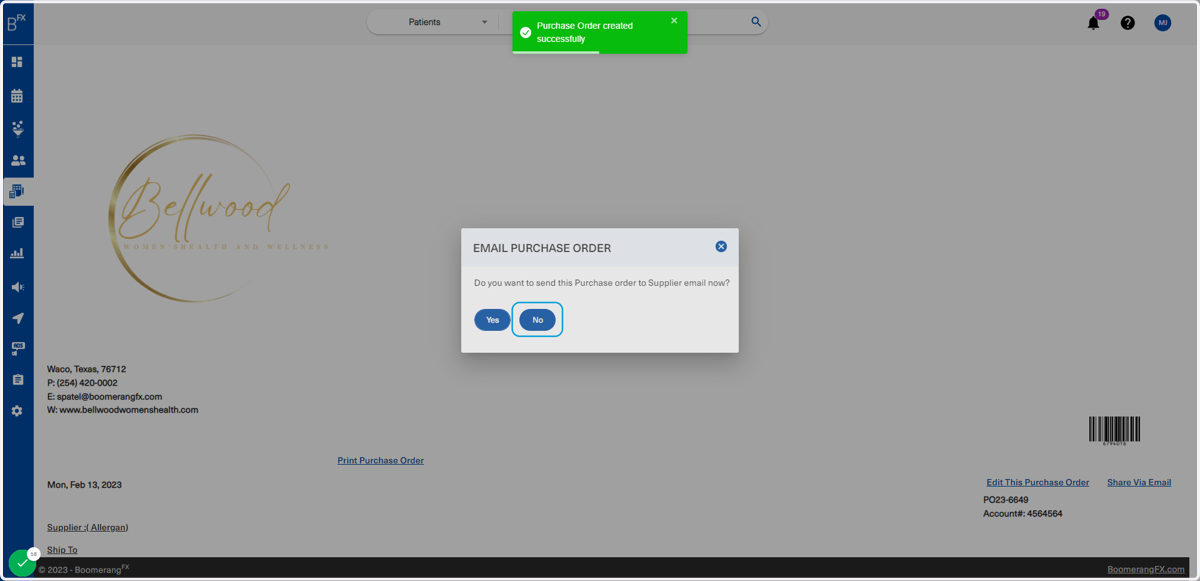Open the BFX logo home icon

point(16,22)
